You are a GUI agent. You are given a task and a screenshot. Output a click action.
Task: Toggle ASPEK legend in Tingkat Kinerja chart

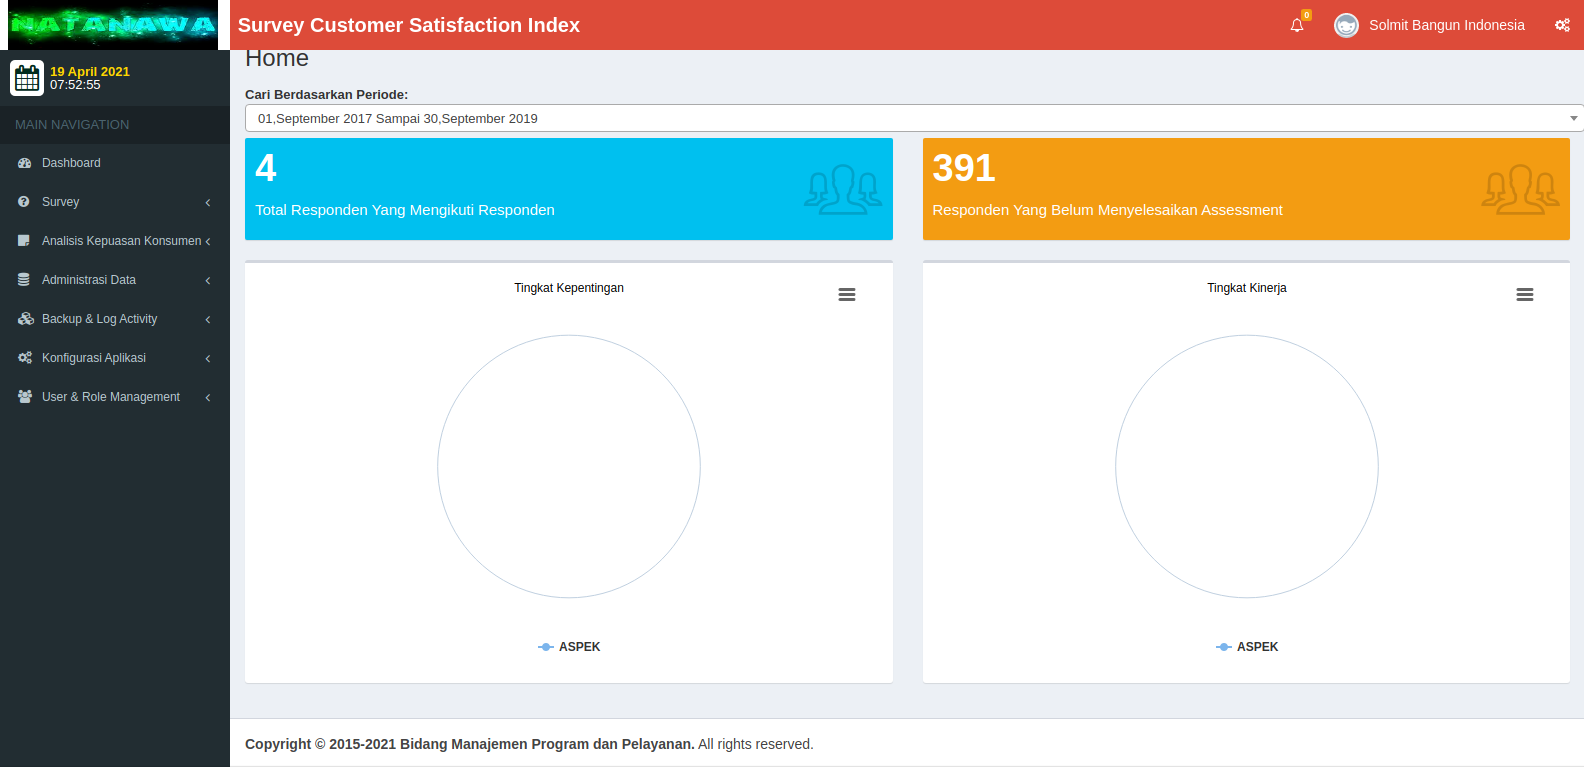pos(1248,647)
